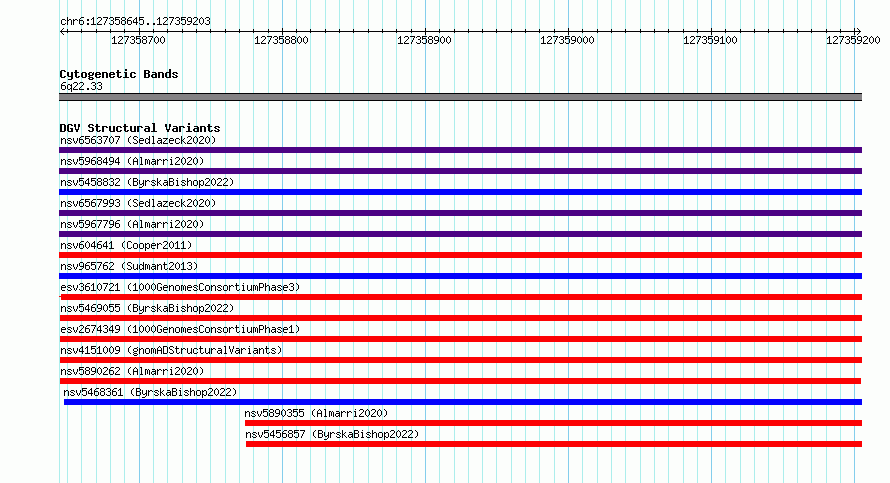Image resolution: width=890 pixels, height=483 pixels.
Task: Open nsv5890262 (Almarri2020) label
Action: coord(132,371)
